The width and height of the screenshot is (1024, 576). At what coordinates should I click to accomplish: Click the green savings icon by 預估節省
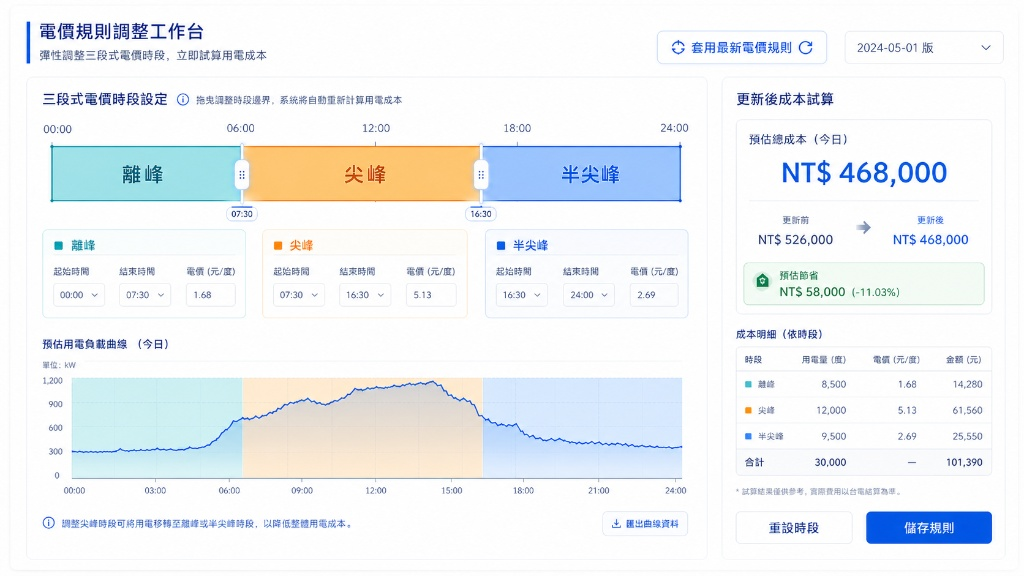coord(762,281)
